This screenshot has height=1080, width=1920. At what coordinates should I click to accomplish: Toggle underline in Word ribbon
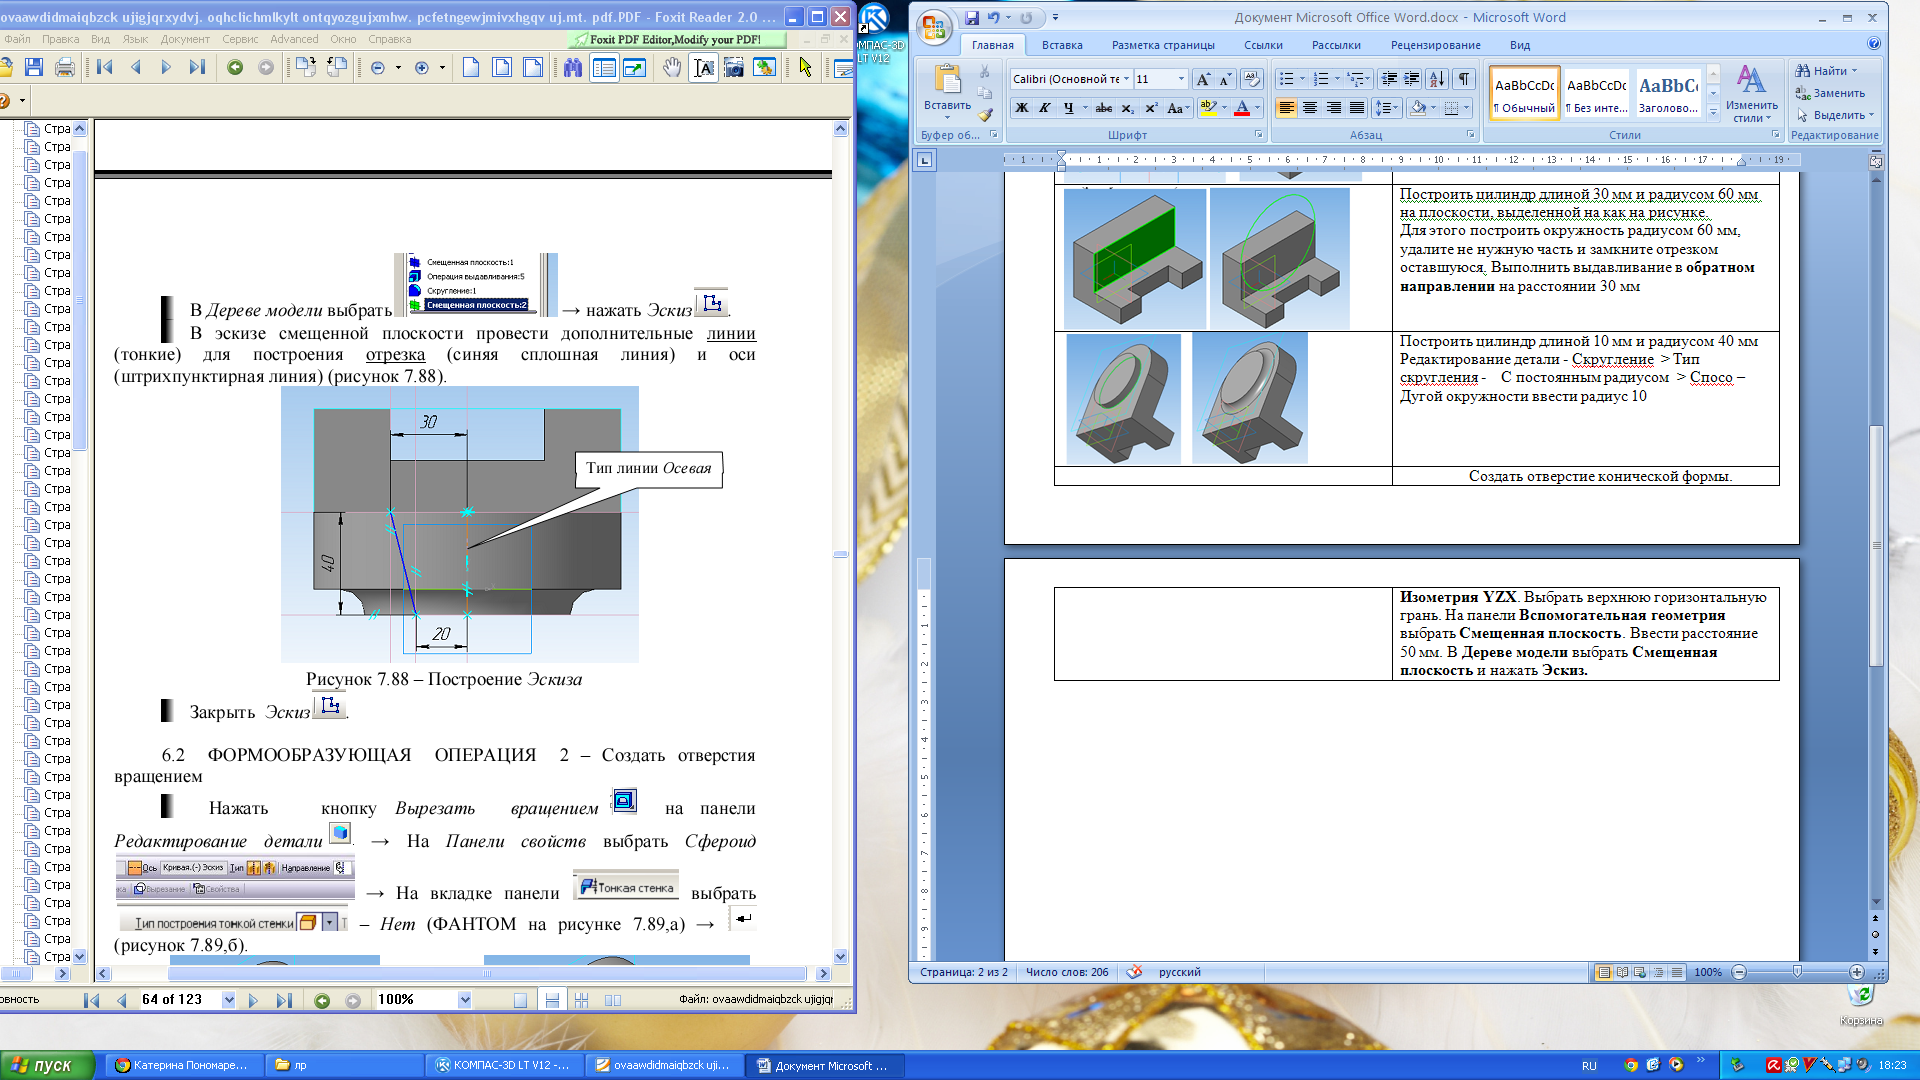1068,108
